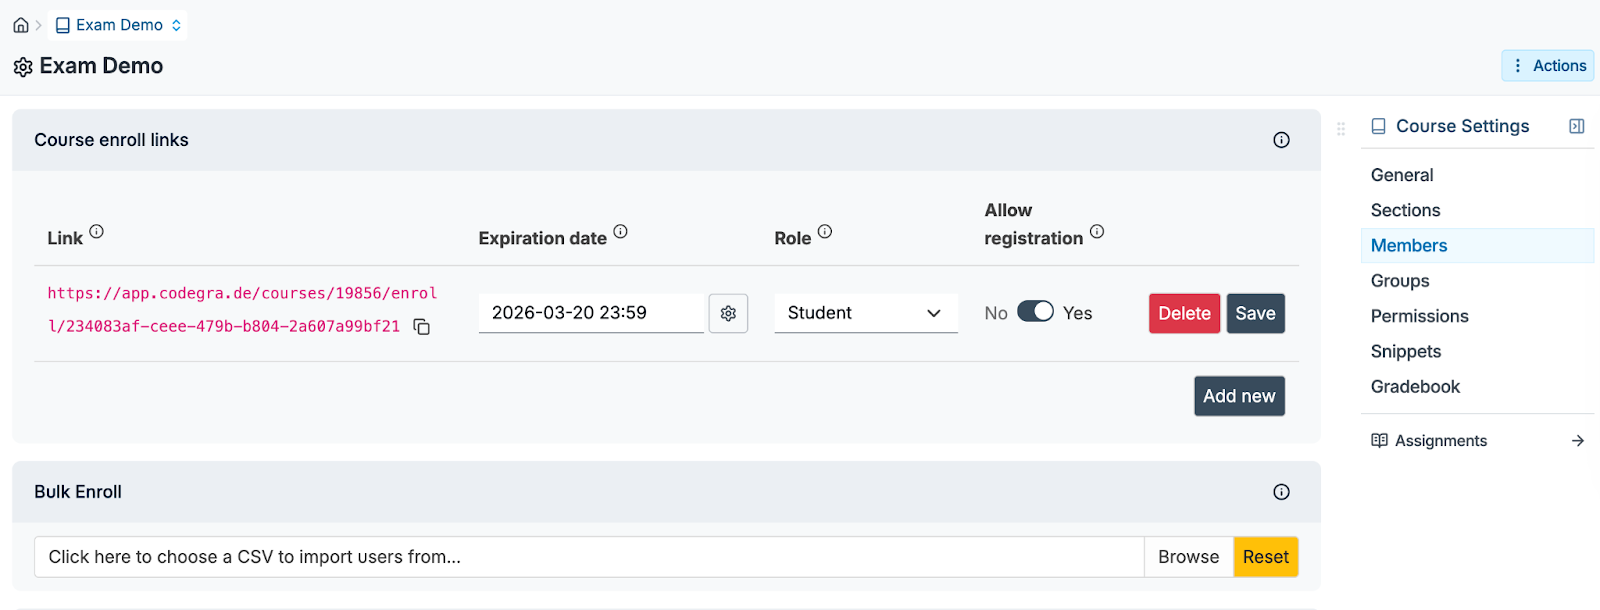Show info for Course enroll links
The width and height of the screenshot is (1600, 610).
point(1281,140)
